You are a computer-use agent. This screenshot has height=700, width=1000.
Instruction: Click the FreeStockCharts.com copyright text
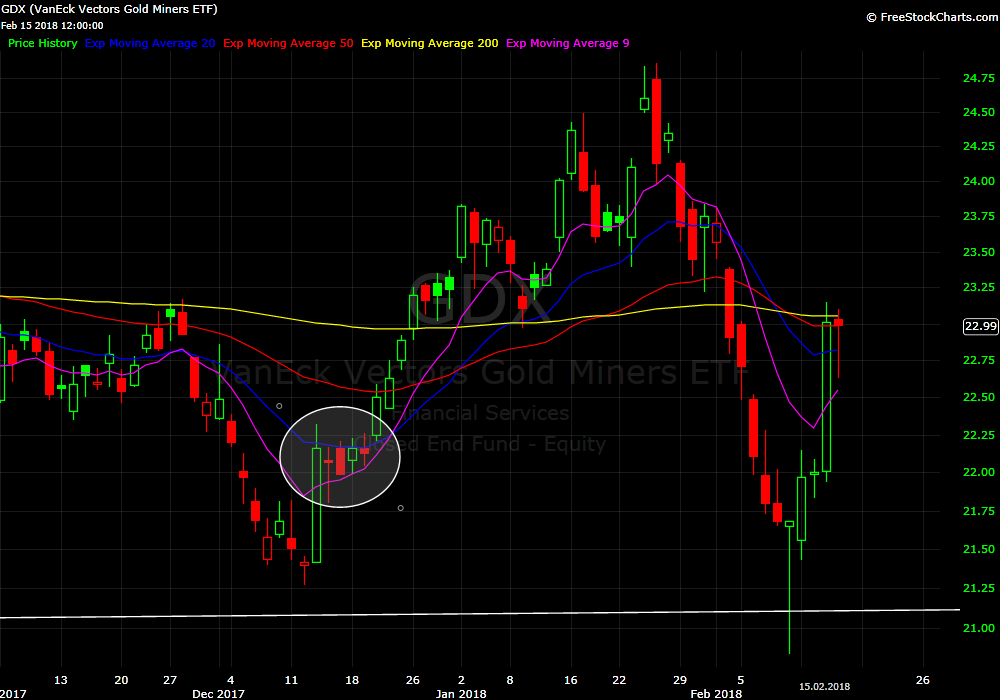[x=932, y=17]
